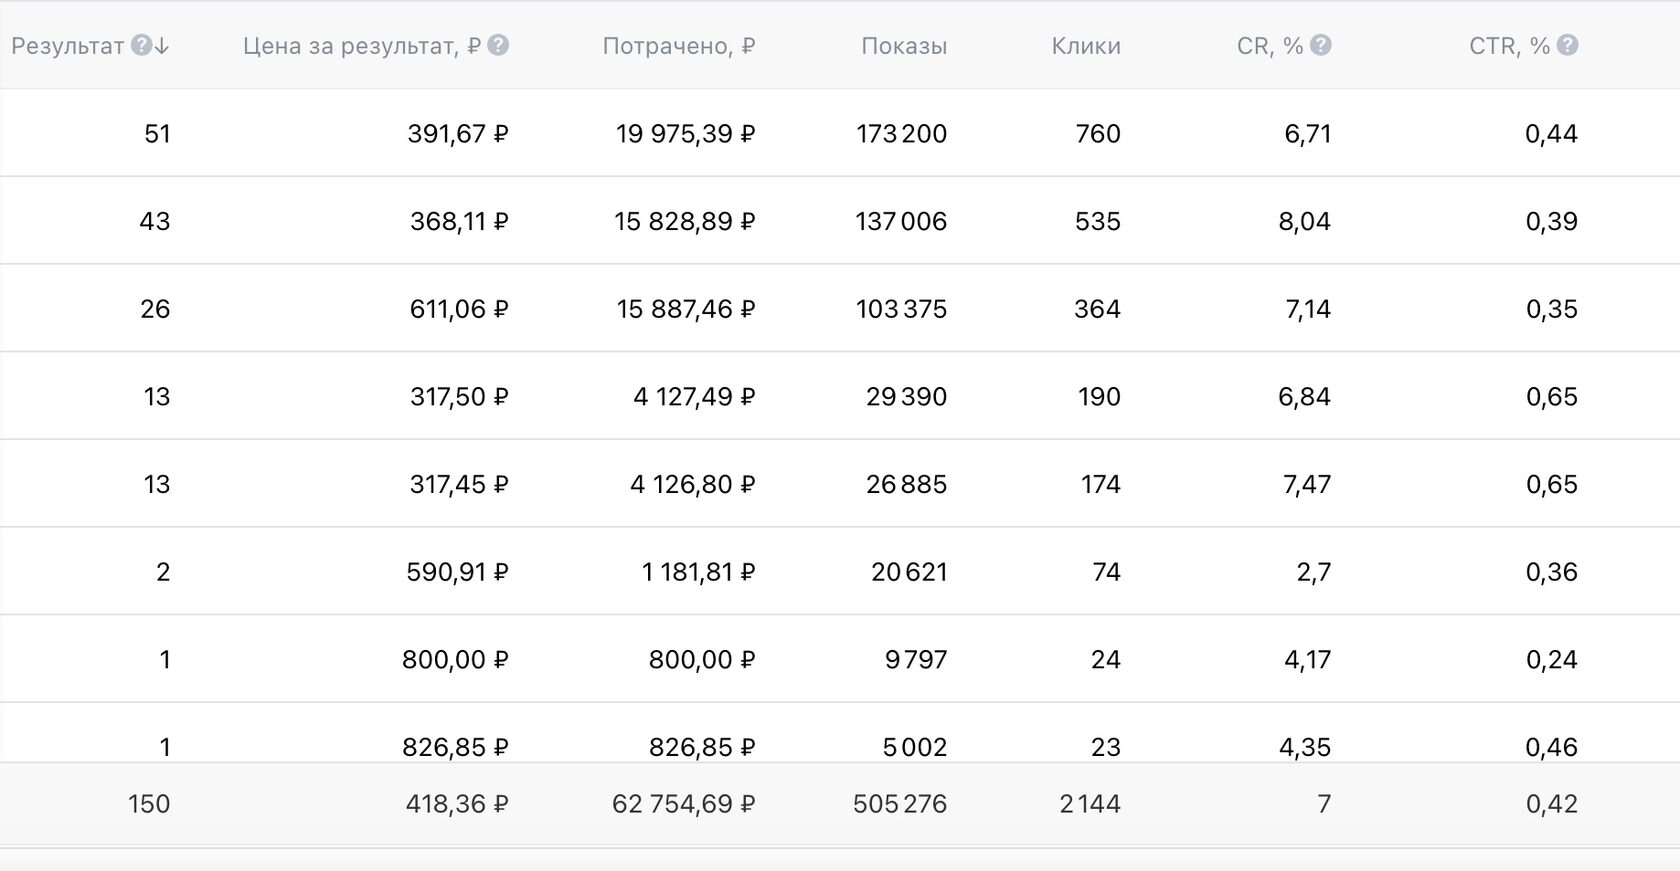Select price cell 611,06 ₽
This screenshot has height=871, width=1680.
[459, 309]
